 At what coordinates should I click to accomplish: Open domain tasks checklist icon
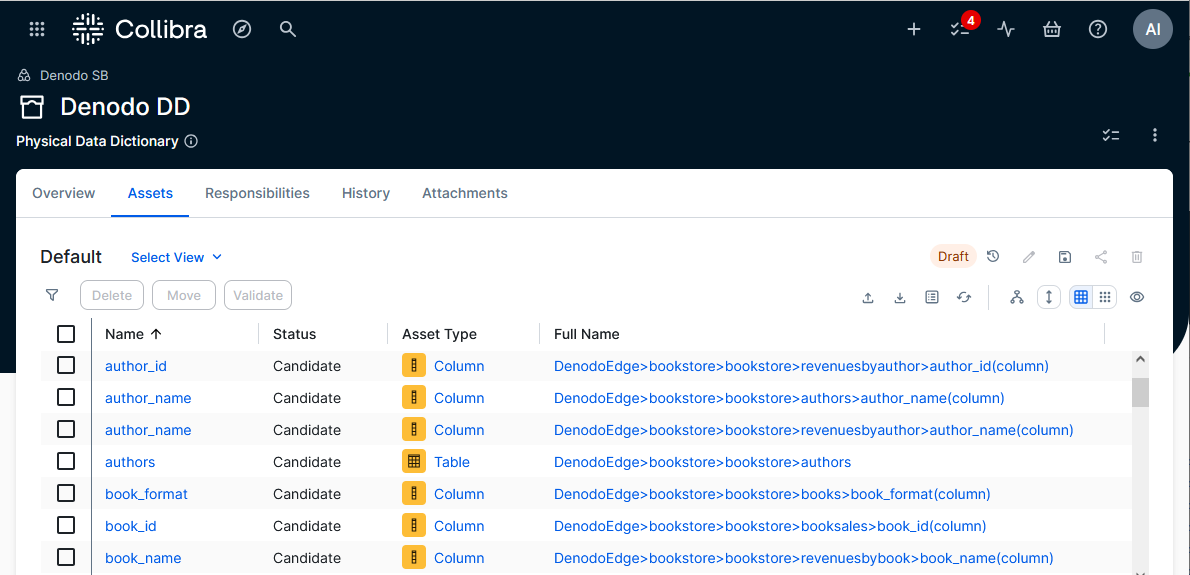[x=1111, y=135]
